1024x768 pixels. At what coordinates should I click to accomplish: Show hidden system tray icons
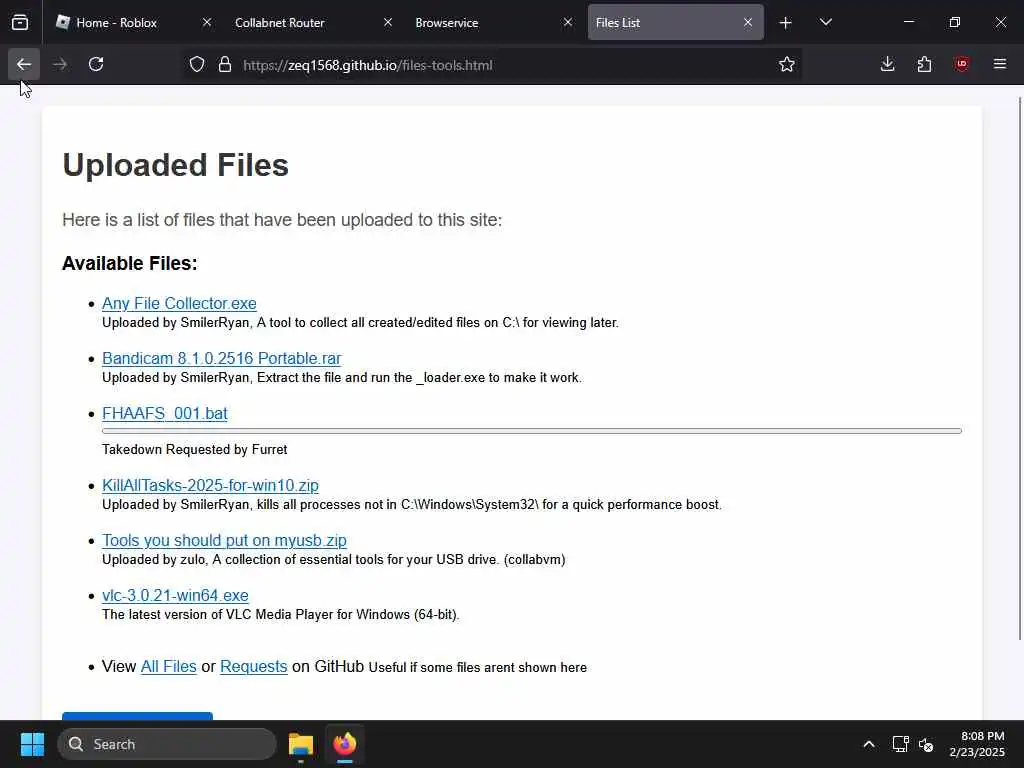[x=869, y=744]
